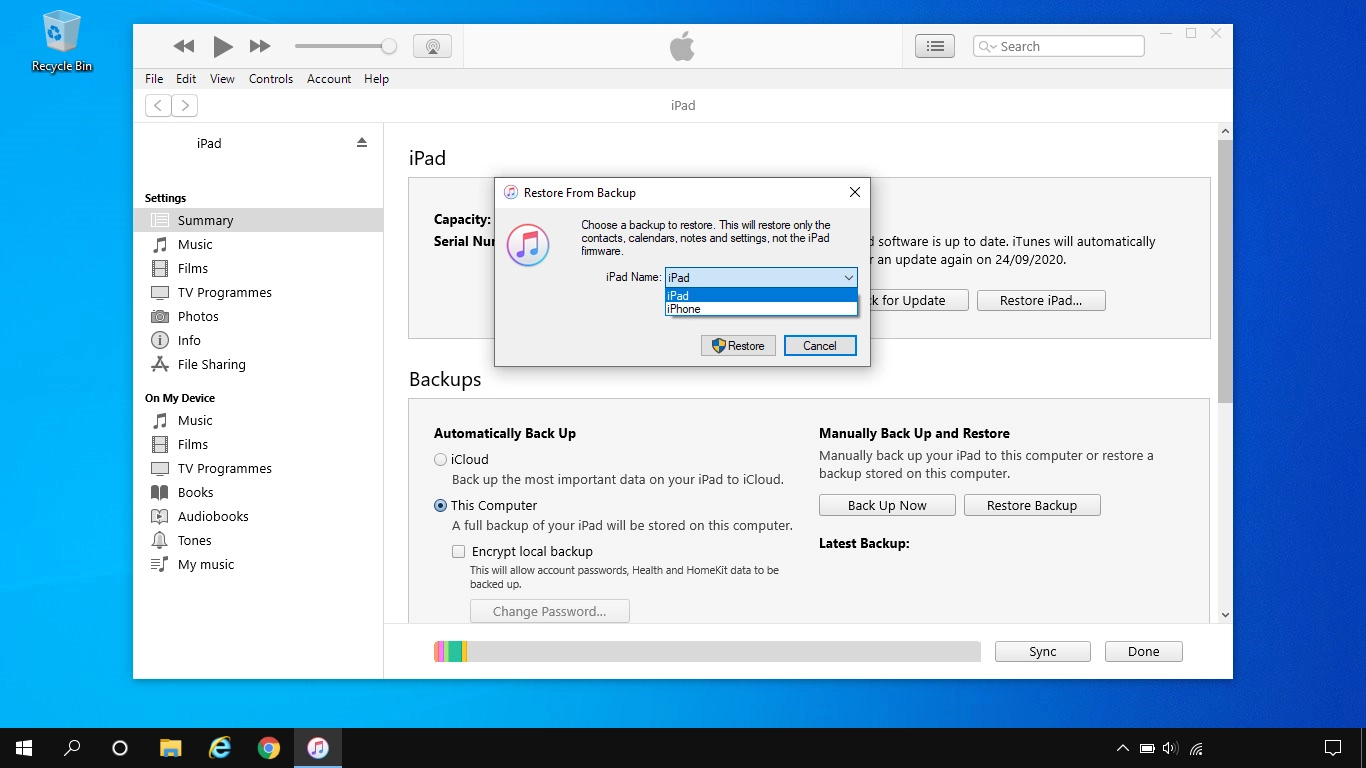1366x768 pixels.
Task: Click Restore in the backup dialog
Action: [x=738, y=345]
